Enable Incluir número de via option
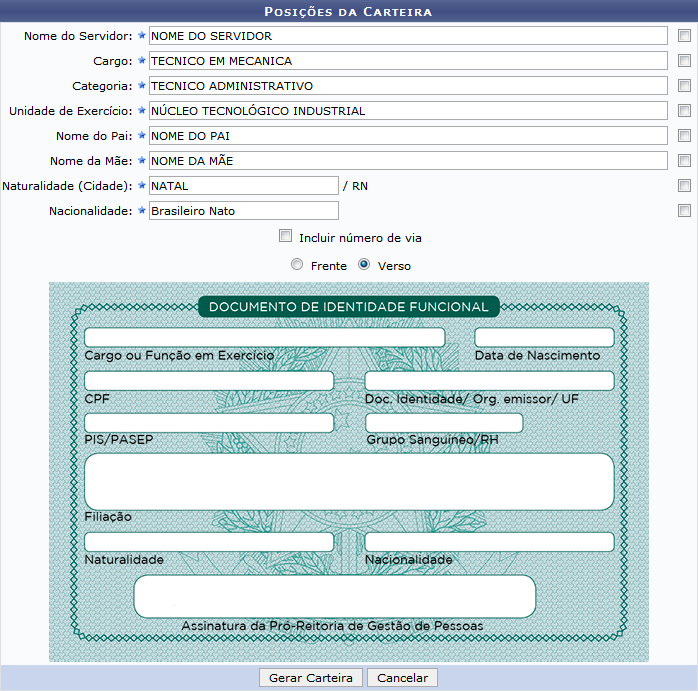This screenshot has width=698, height=691. 286,237
